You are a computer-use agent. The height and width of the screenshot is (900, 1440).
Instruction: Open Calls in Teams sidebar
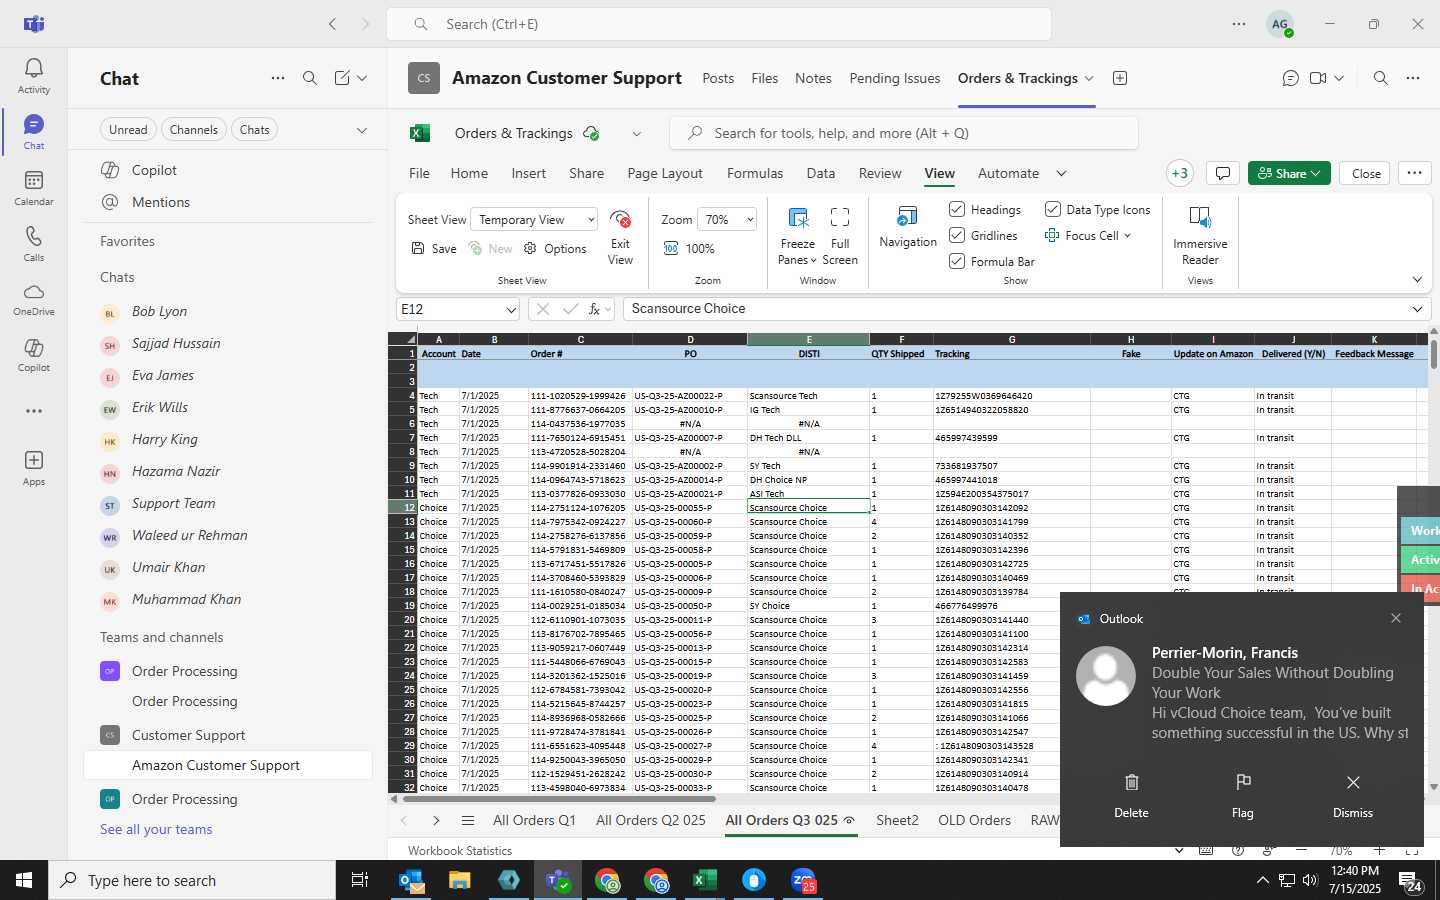(x=33, y=244)
